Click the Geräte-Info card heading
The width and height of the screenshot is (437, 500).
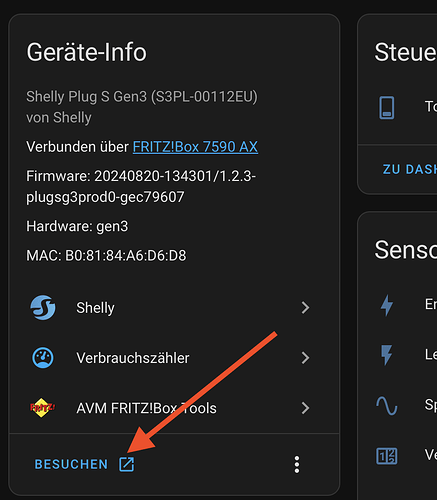pyautogui.click(x=86, y=52)
